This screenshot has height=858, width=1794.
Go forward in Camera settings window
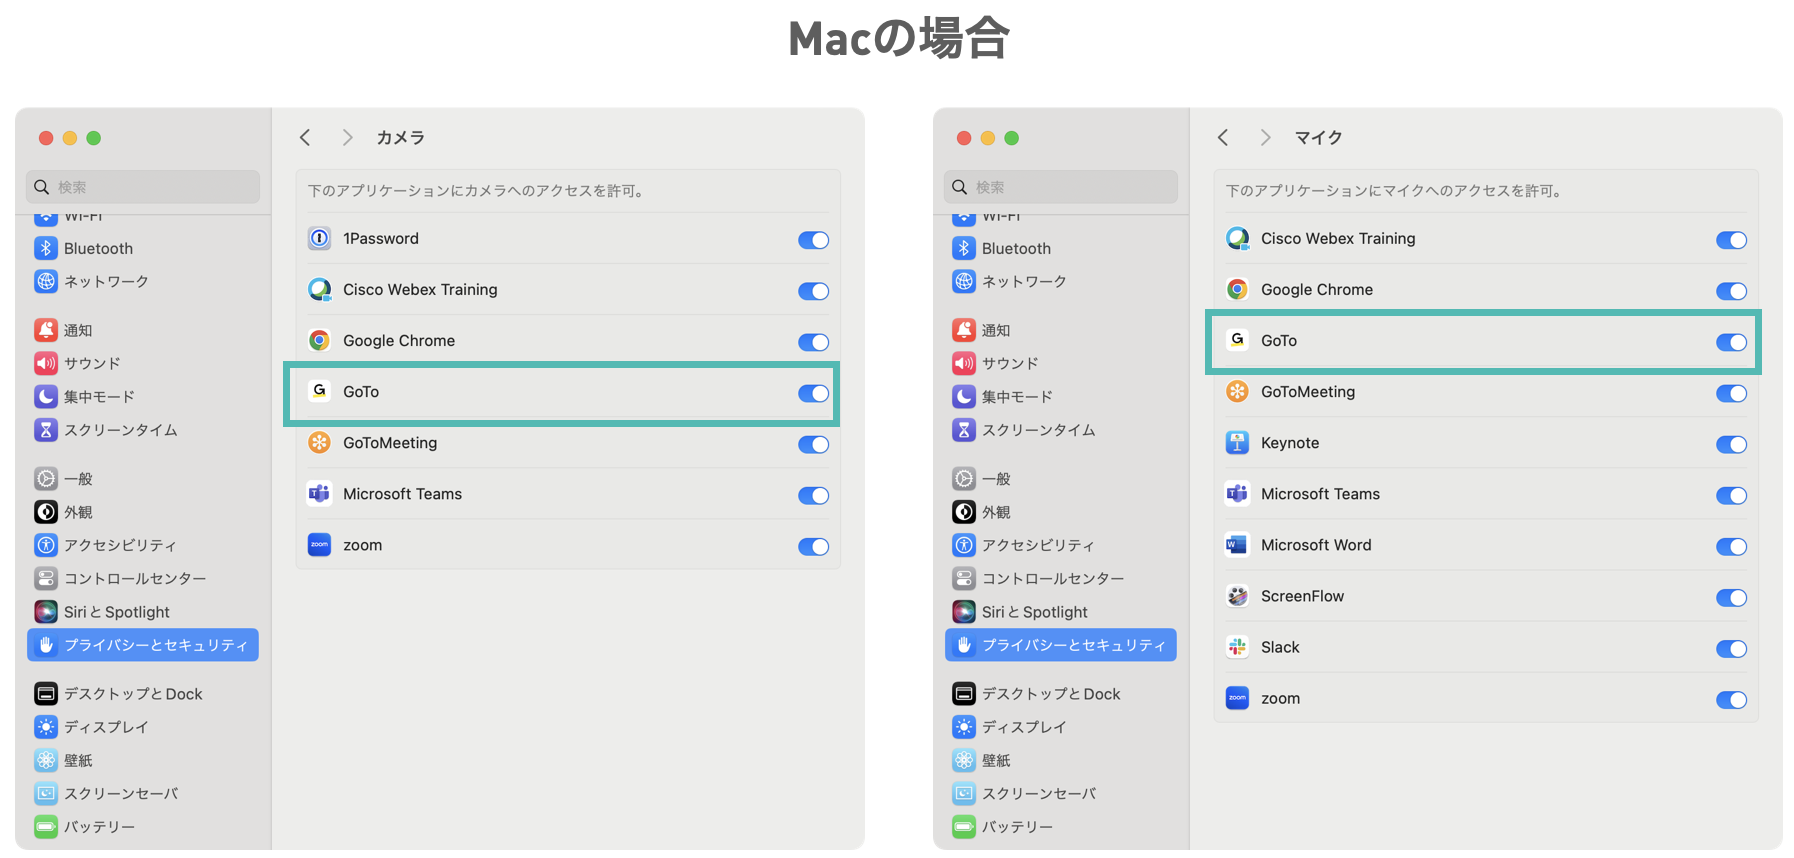pos(347,137)
